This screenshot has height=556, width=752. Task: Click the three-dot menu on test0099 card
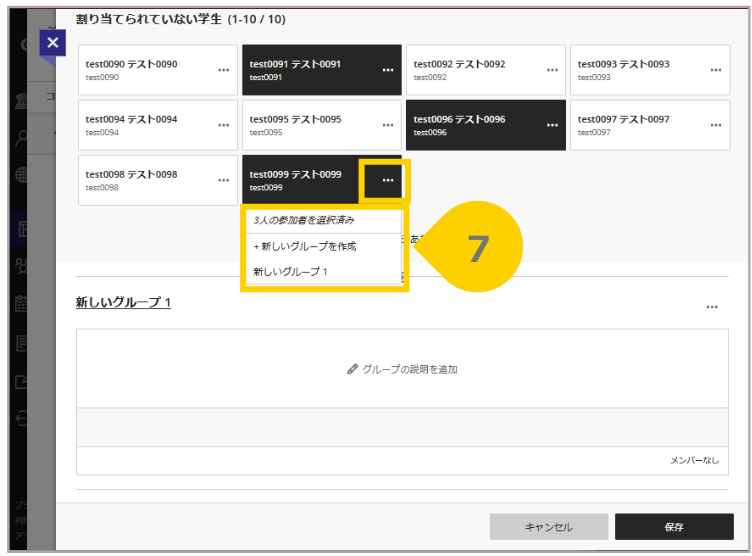[388, 180]
